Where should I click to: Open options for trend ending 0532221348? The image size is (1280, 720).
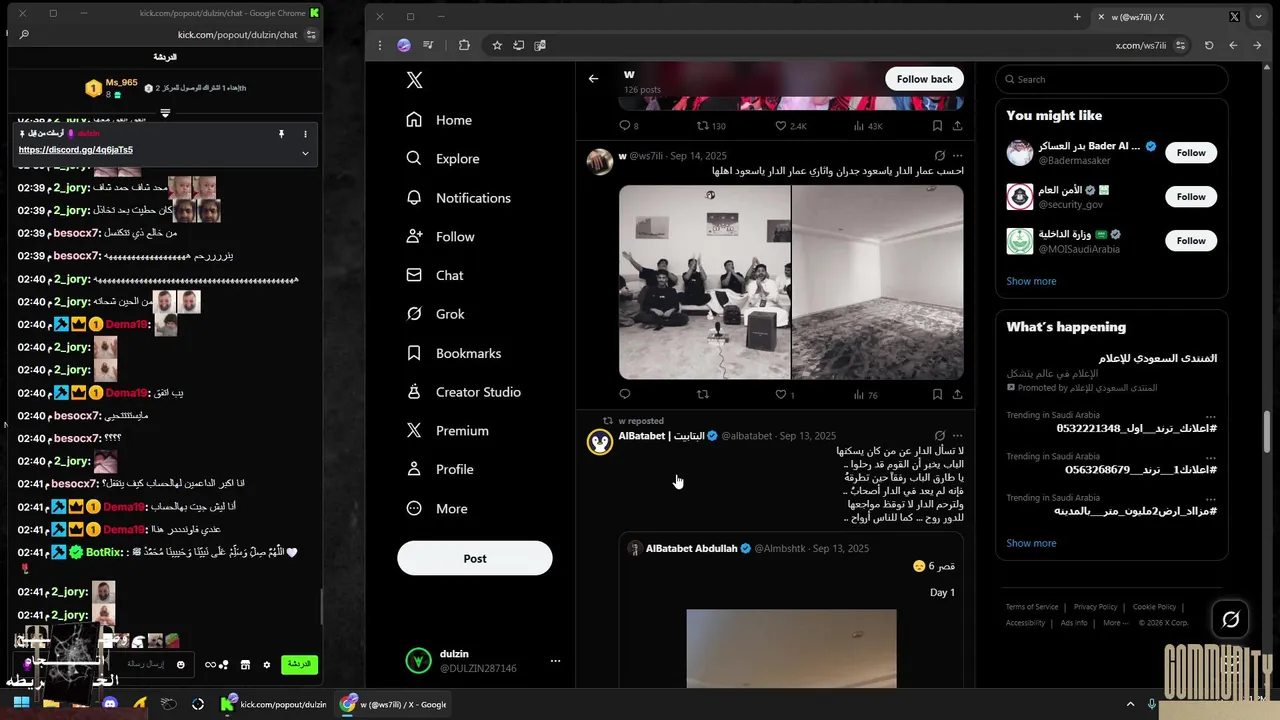(1211, 416)
